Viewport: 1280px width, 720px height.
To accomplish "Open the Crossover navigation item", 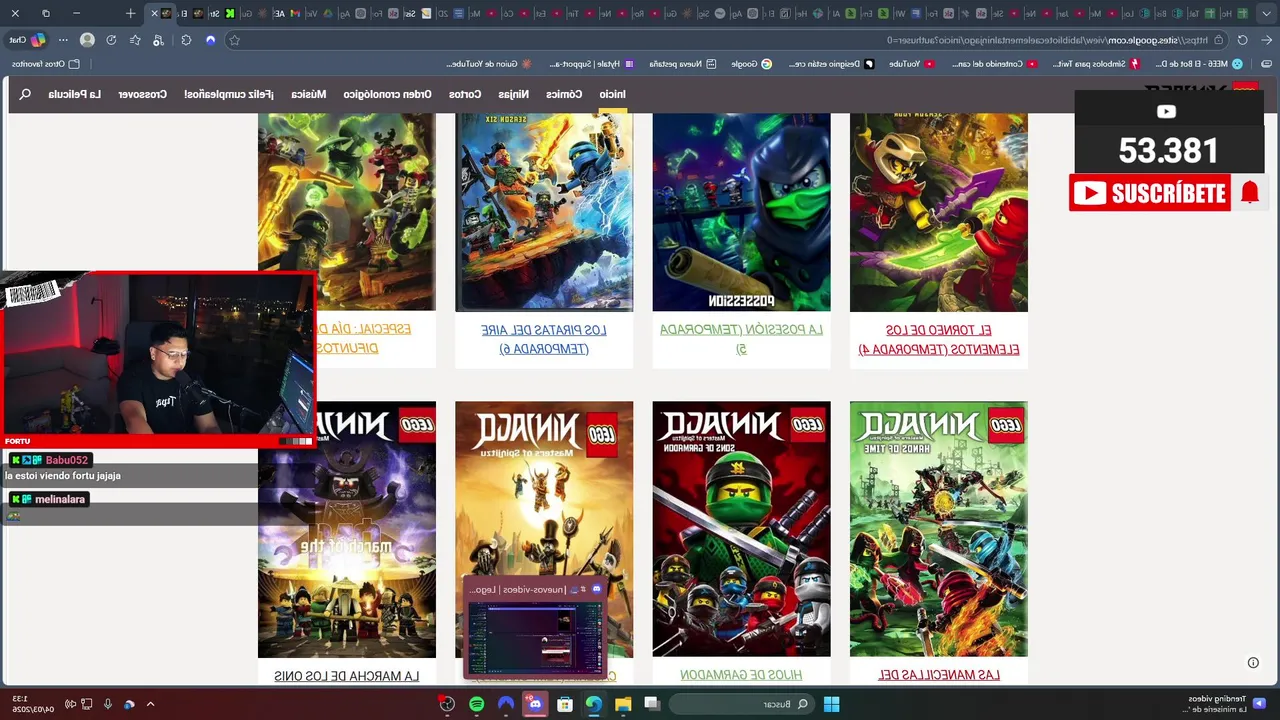I will (143, 94).
